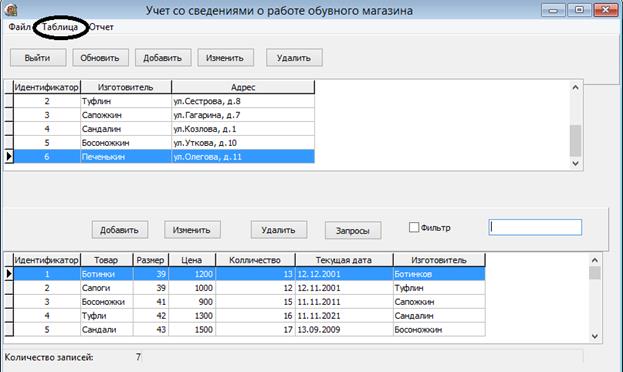Click down arrow of manufacturers table scrollbar
The image size is (623, 372).
[575, 163]
